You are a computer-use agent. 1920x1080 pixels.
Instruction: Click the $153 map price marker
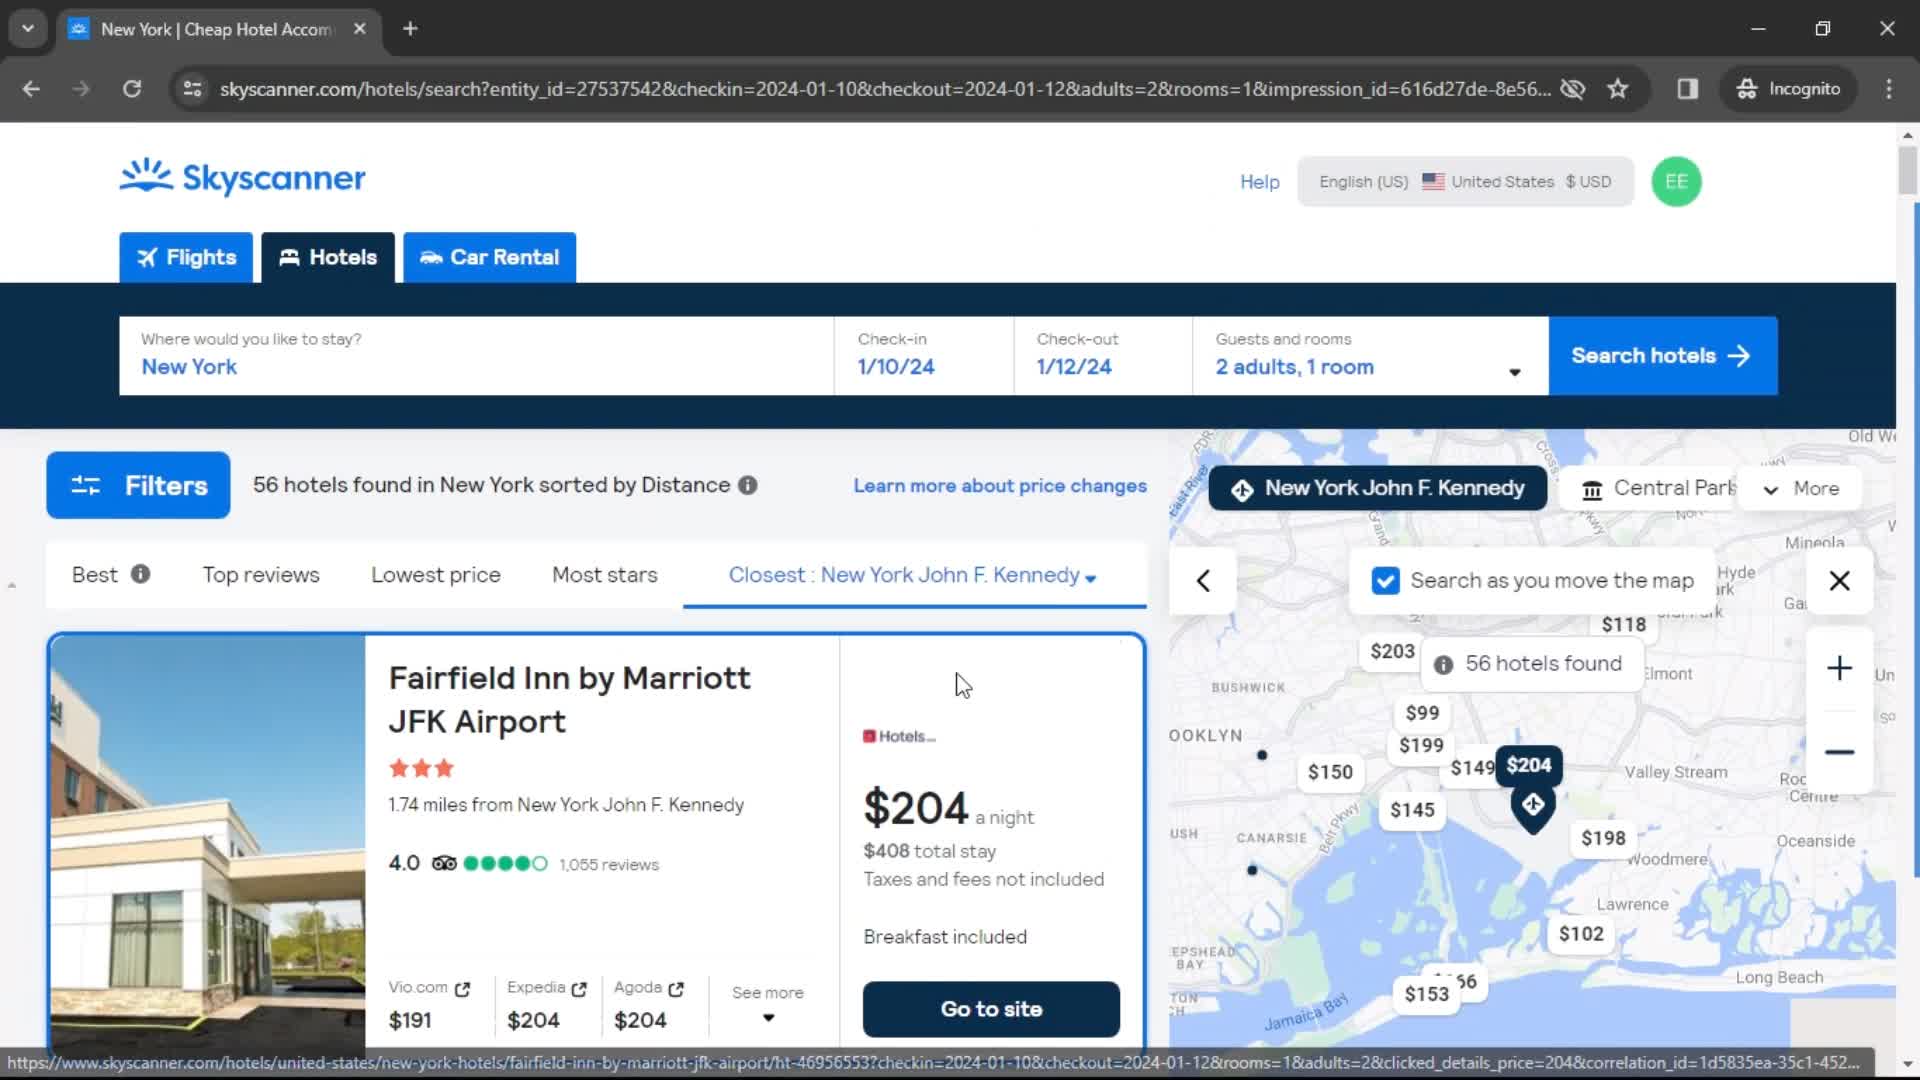point(1426,995)
